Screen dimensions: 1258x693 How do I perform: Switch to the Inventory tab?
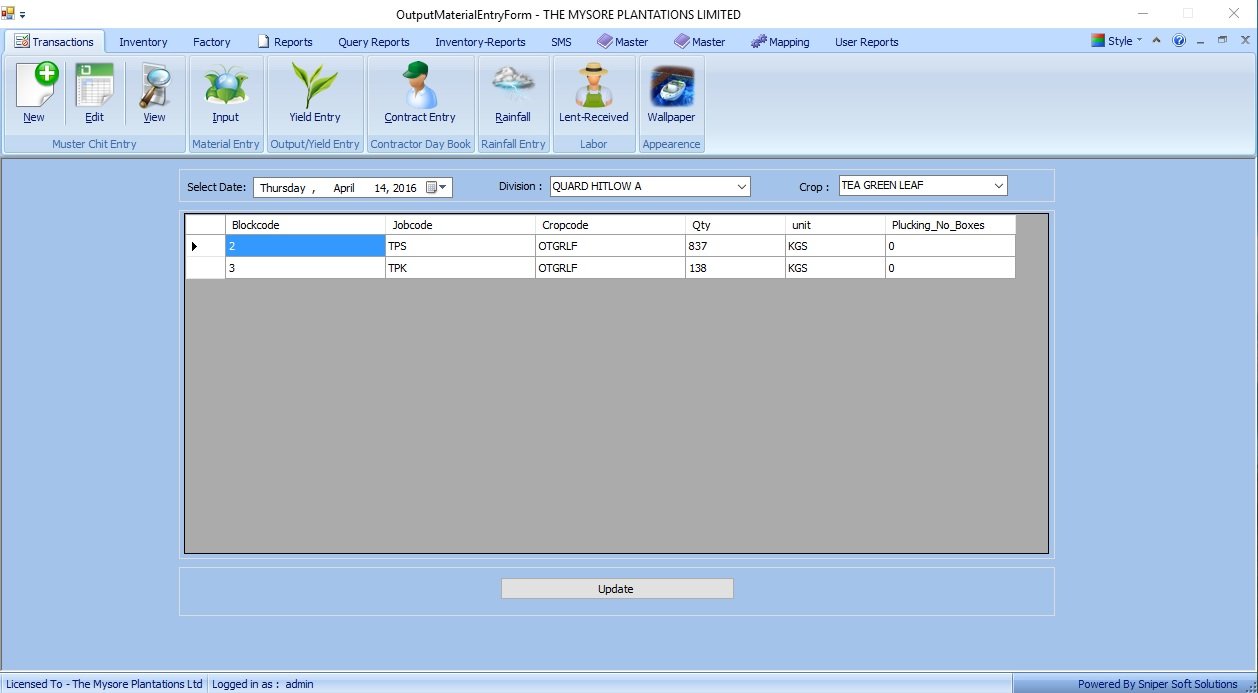[x=143, y=42]
